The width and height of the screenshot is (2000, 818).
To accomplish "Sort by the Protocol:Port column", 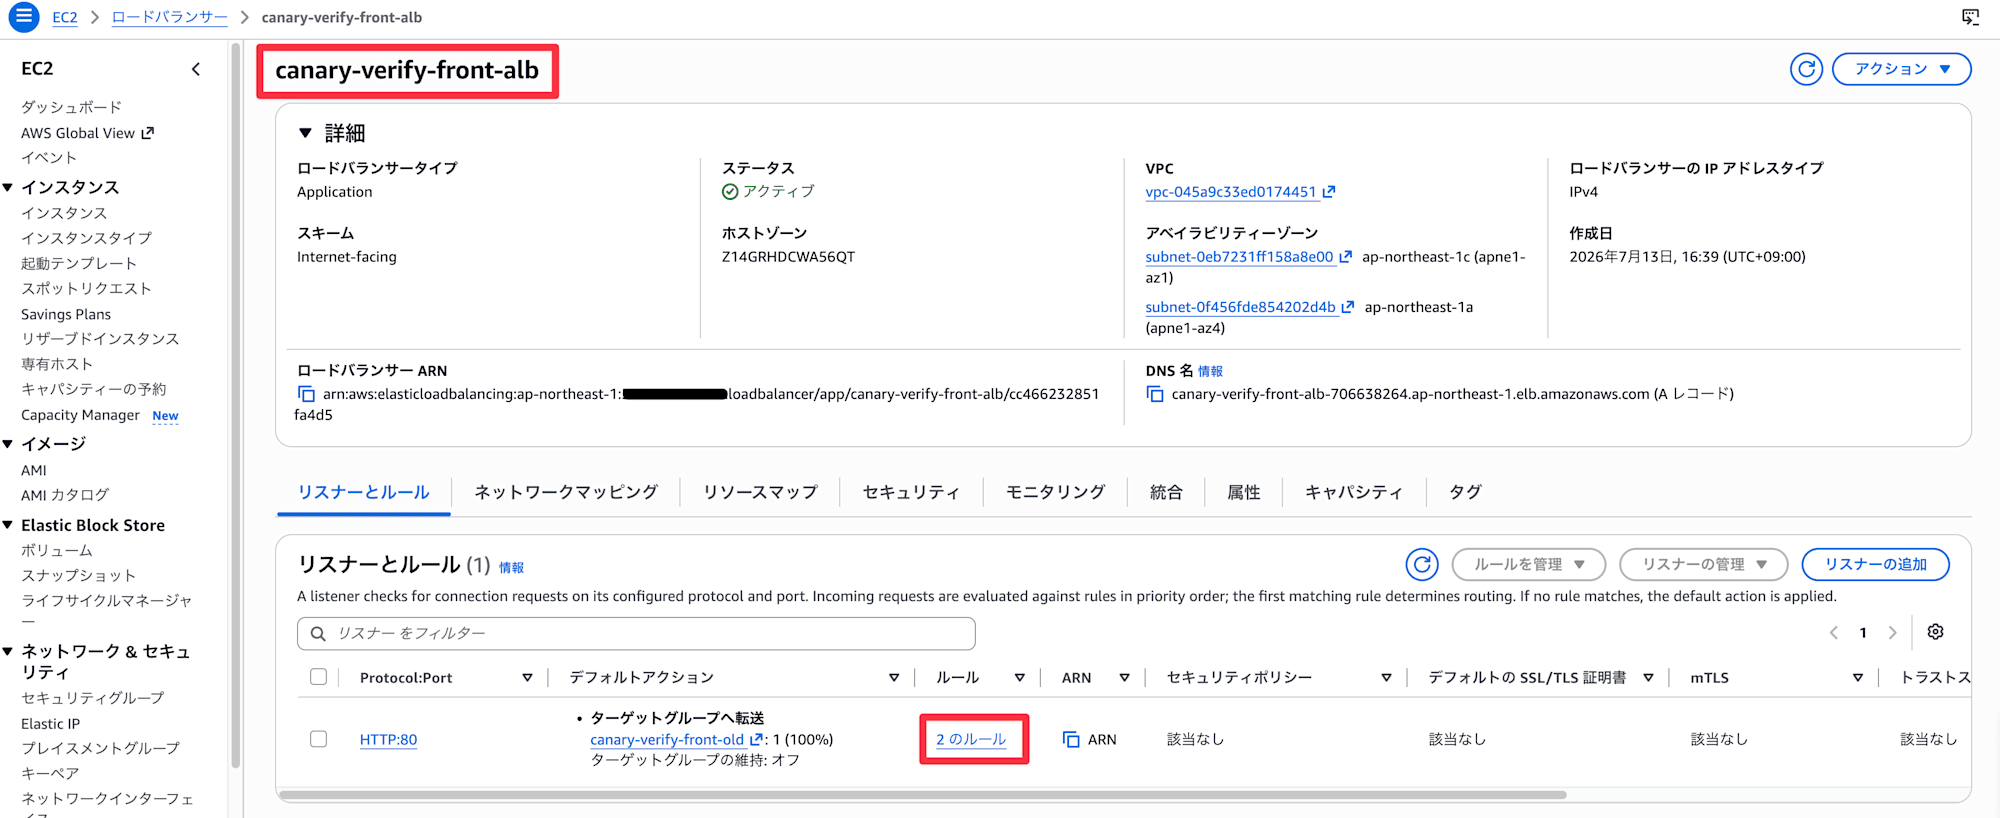I will pyautogui.click(x=527, y=678).
